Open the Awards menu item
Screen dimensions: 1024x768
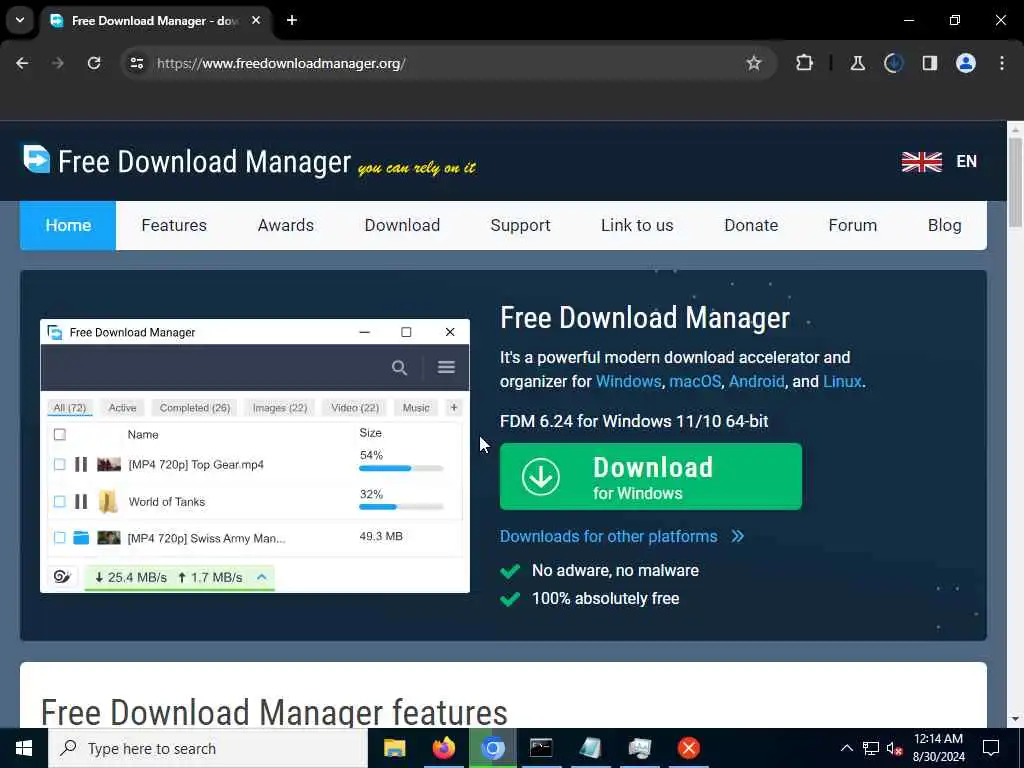285,225
